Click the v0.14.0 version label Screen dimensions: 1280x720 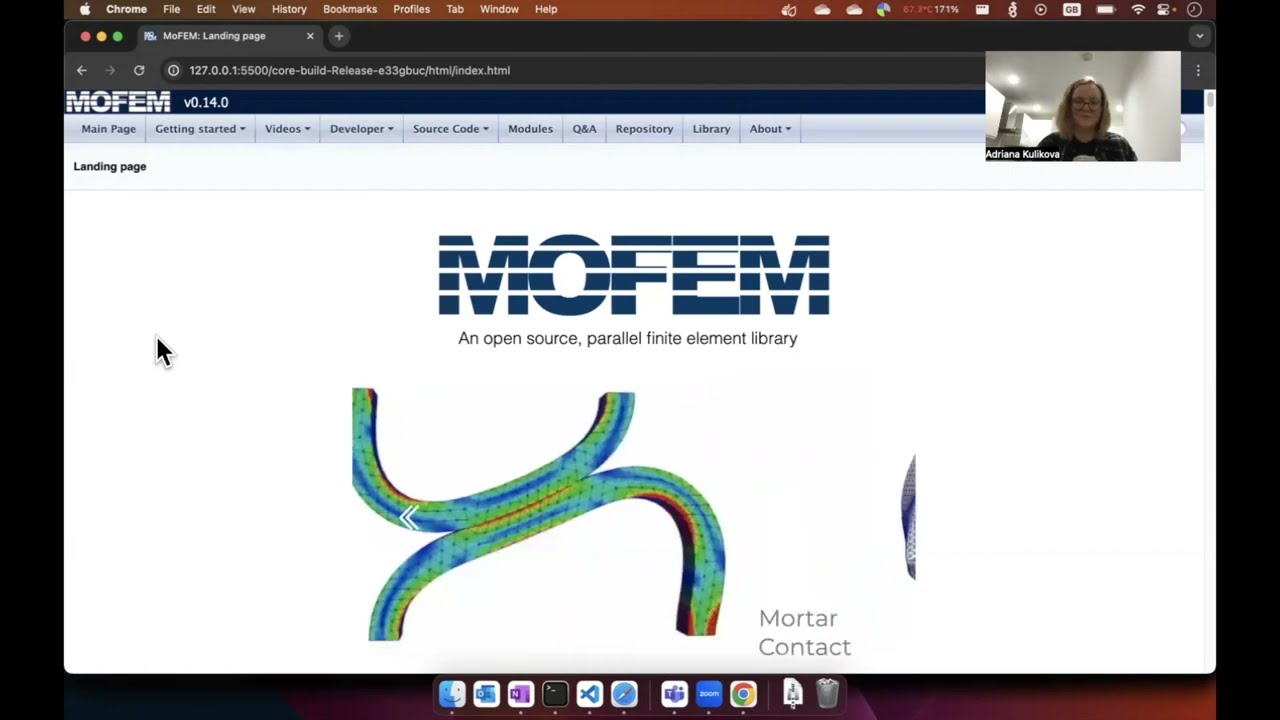pyautogui.click(x=206, y=102)
